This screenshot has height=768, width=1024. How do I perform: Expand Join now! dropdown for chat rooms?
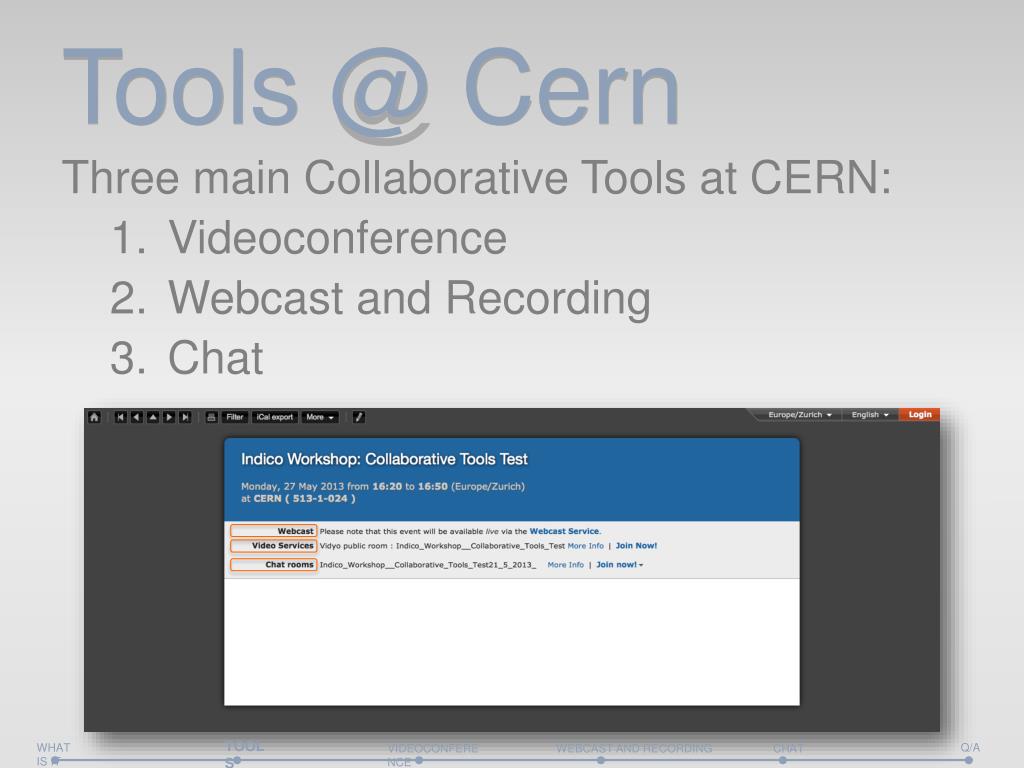(619, 565)
